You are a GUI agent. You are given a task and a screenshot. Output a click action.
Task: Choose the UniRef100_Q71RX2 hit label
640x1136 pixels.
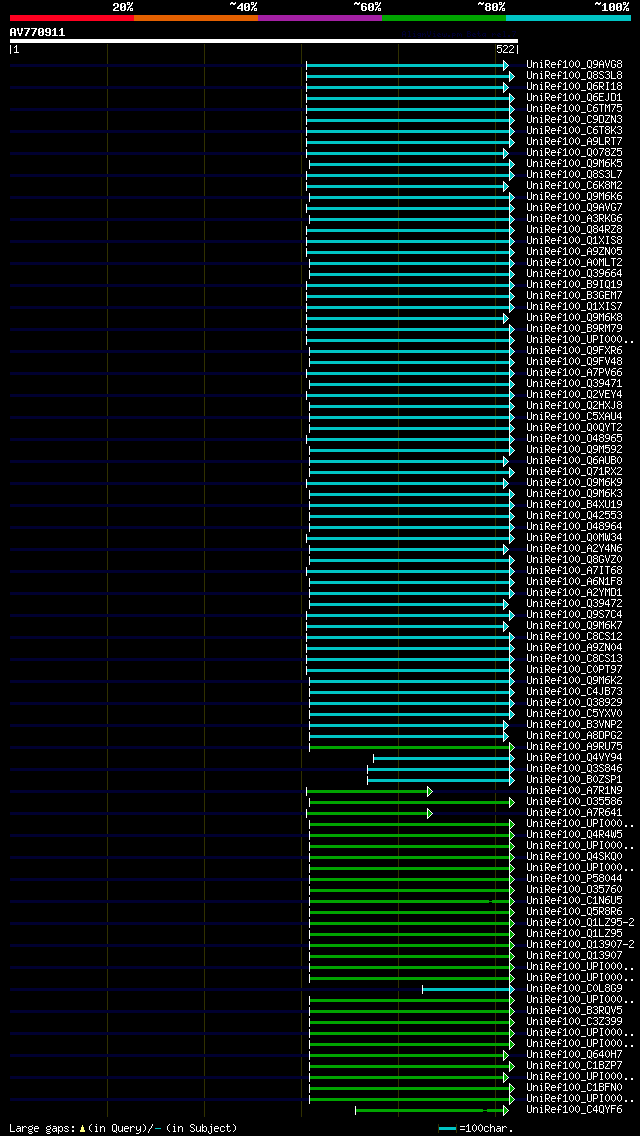(574, 472)
